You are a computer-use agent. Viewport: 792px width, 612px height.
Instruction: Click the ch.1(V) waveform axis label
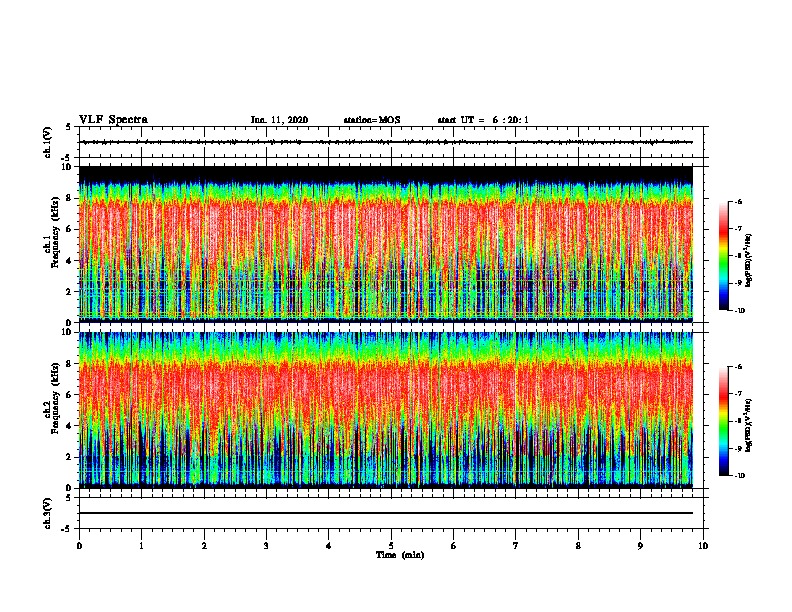tap(48, 142)
